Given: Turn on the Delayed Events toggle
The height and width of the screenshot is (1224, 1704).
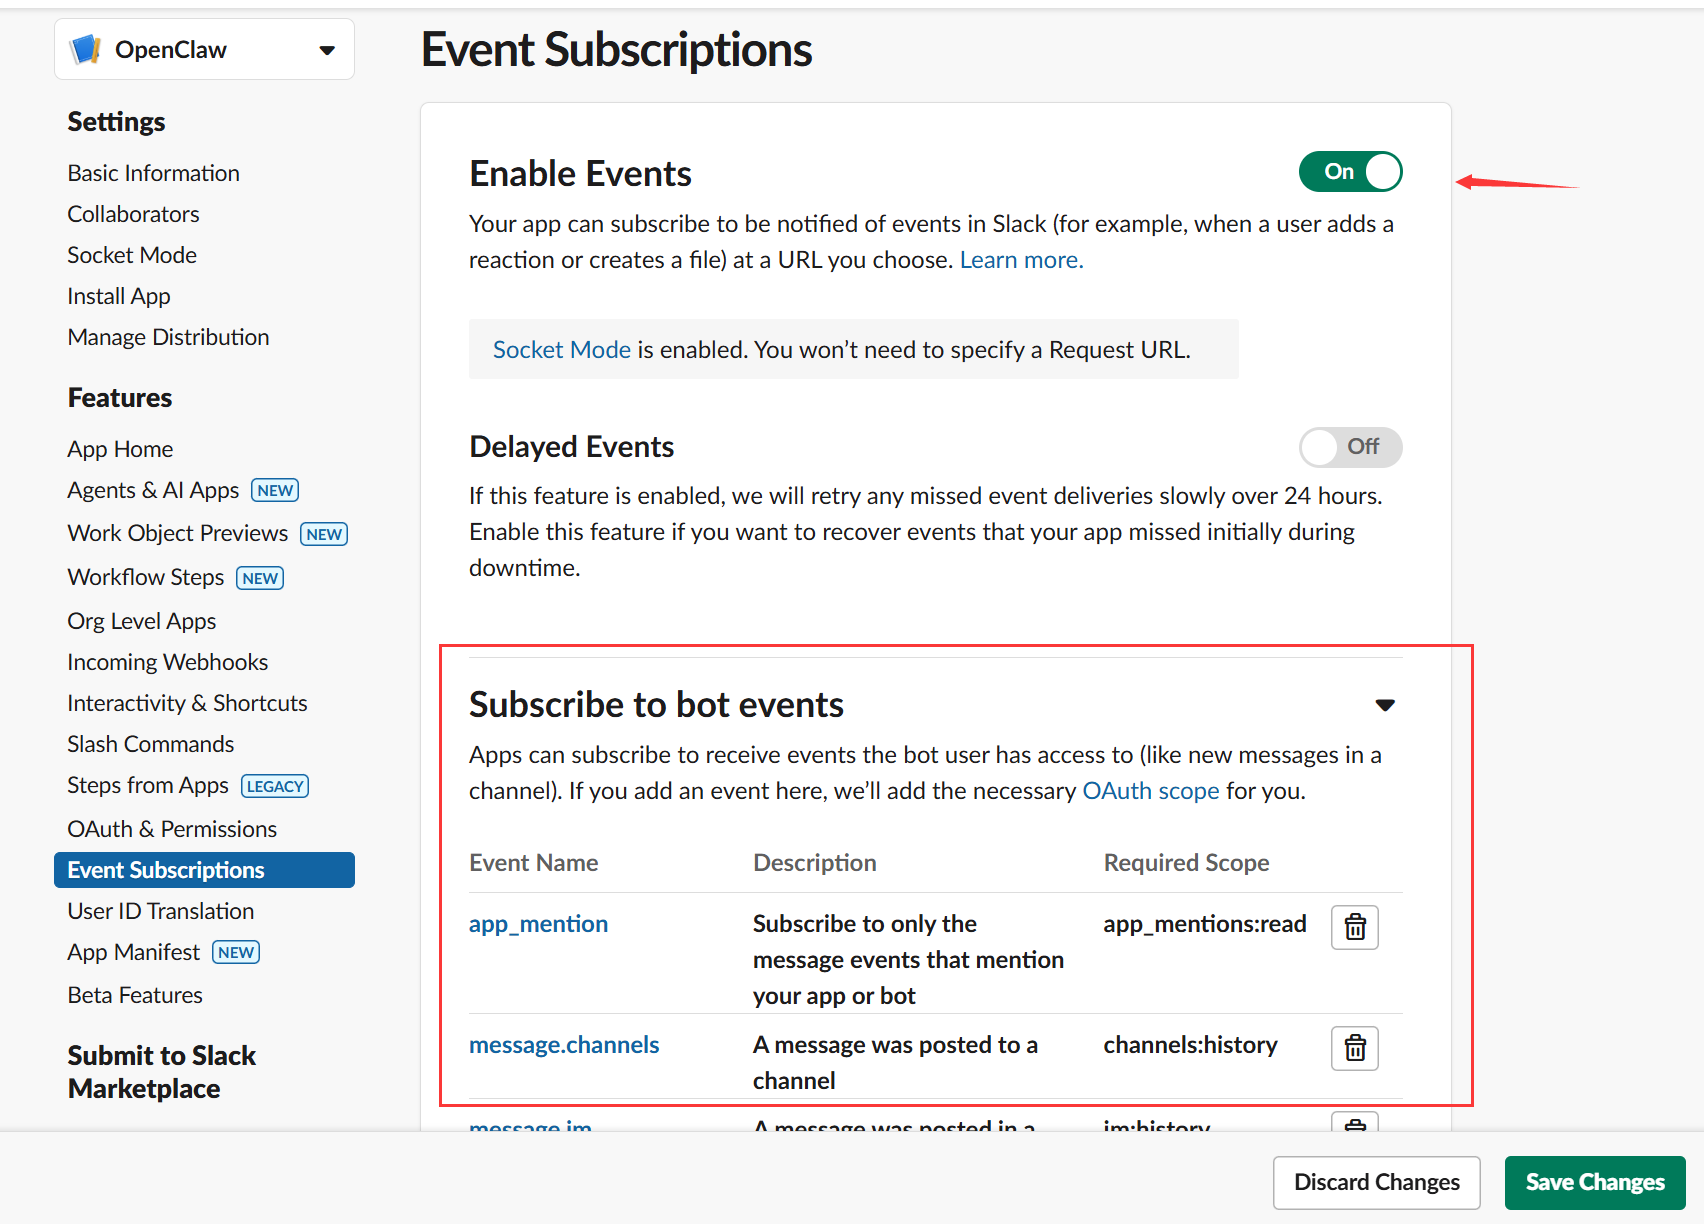Looking at the screenshot, I should click(x=1350, y=447).
